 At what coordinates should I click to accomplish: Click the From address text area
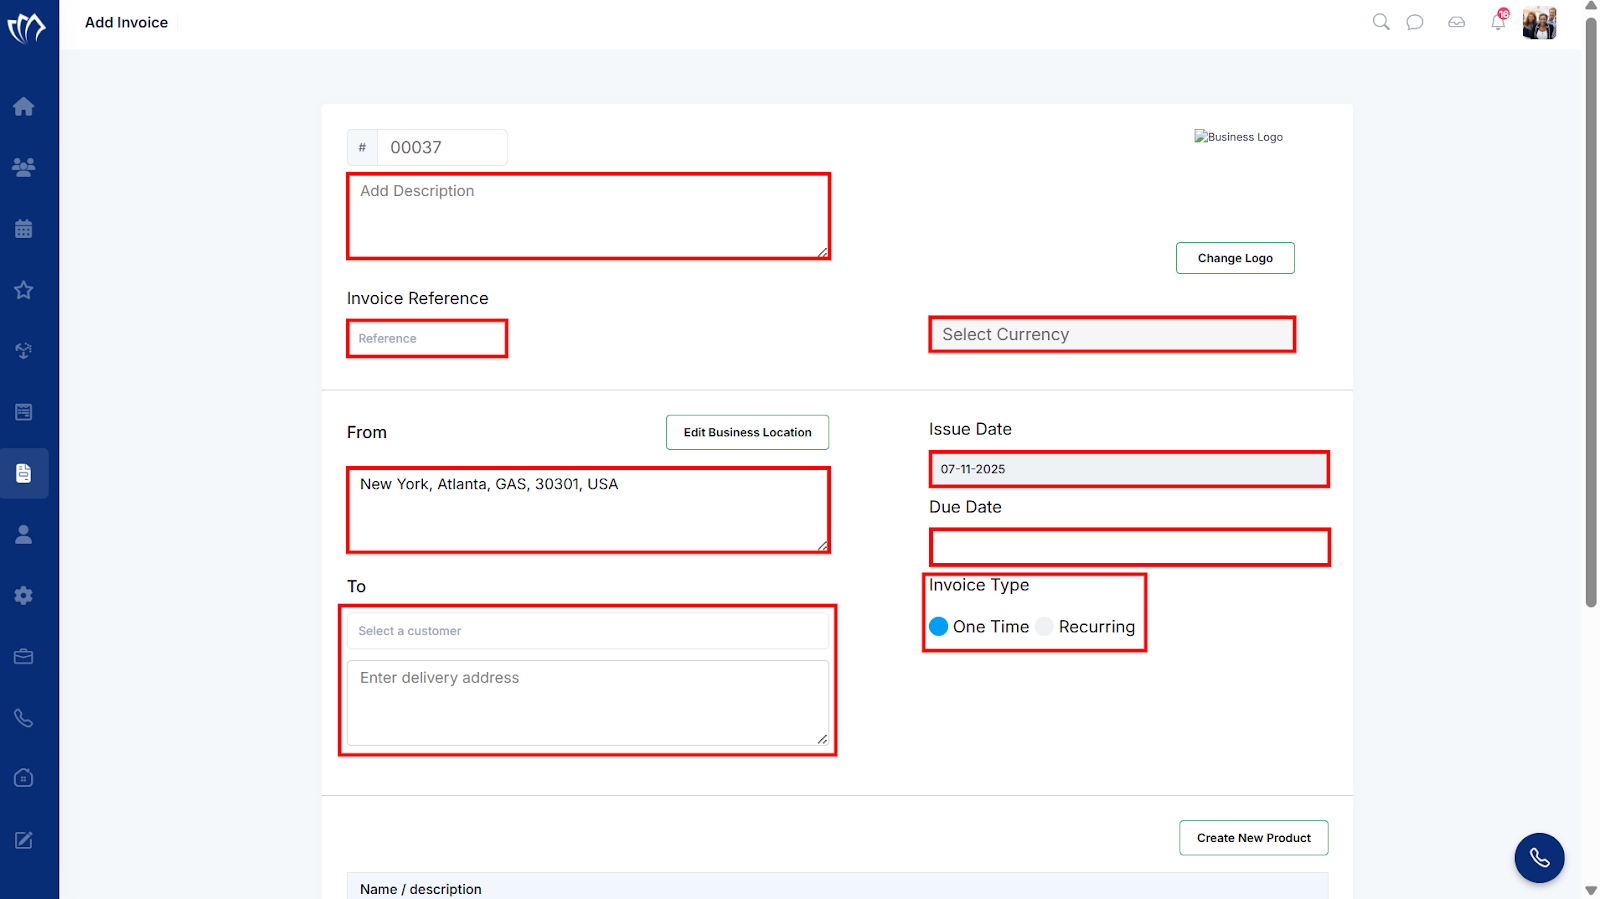coord(588,510)
